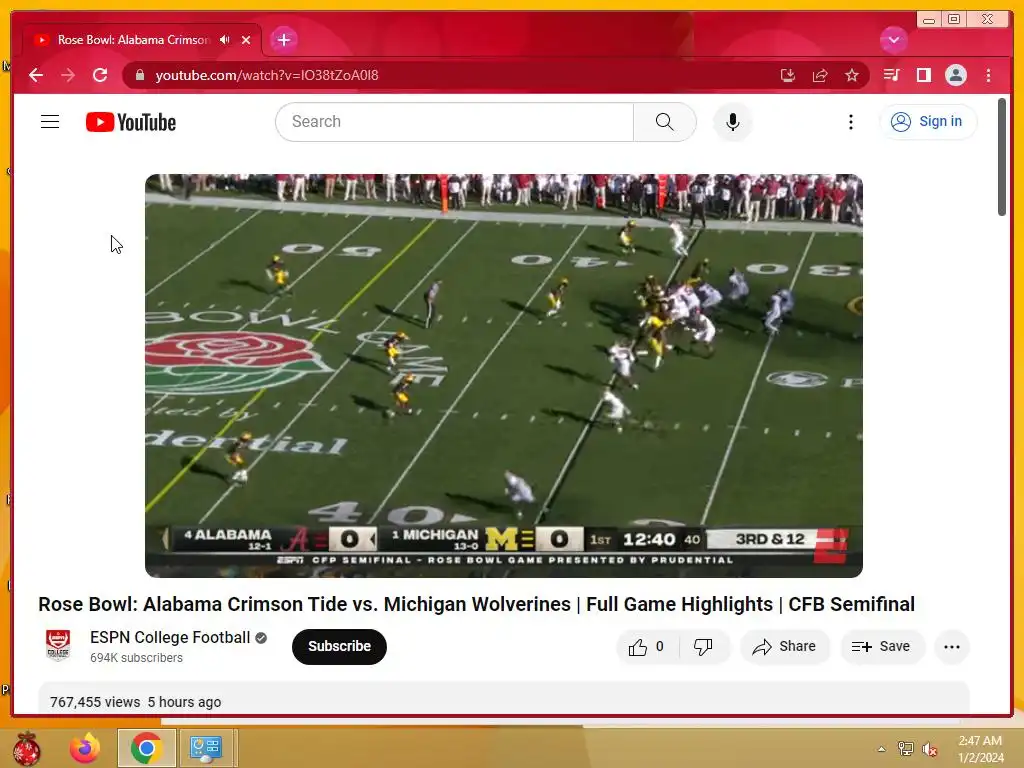Go back to the previous page

pyautogui.click(x=36, y=75)
